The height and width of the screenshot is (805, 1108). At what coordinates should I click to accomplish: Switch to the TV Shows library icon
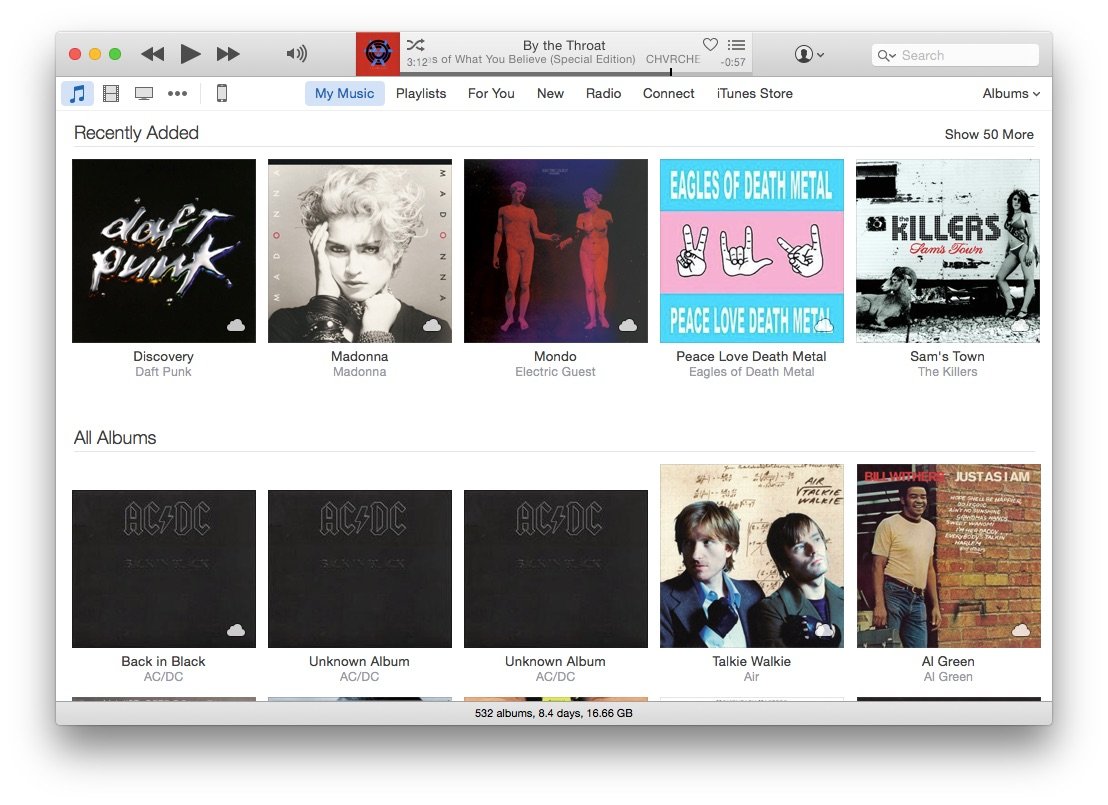[144, 93]
